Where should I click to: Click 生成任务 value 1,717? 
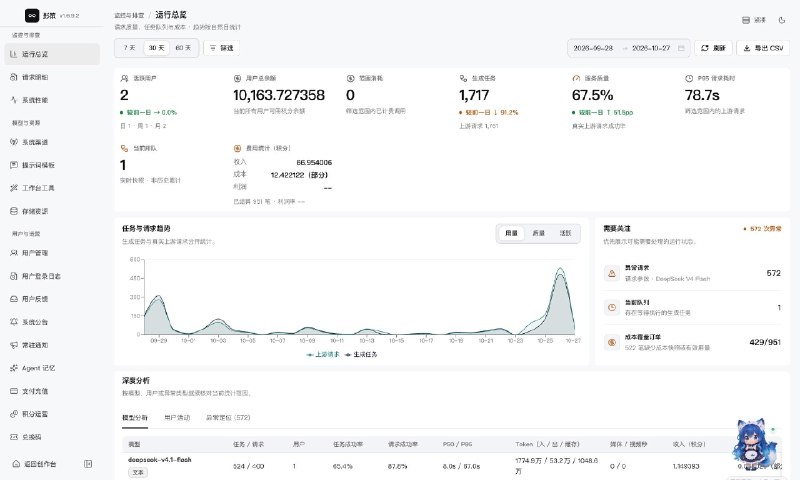(474, 95)
